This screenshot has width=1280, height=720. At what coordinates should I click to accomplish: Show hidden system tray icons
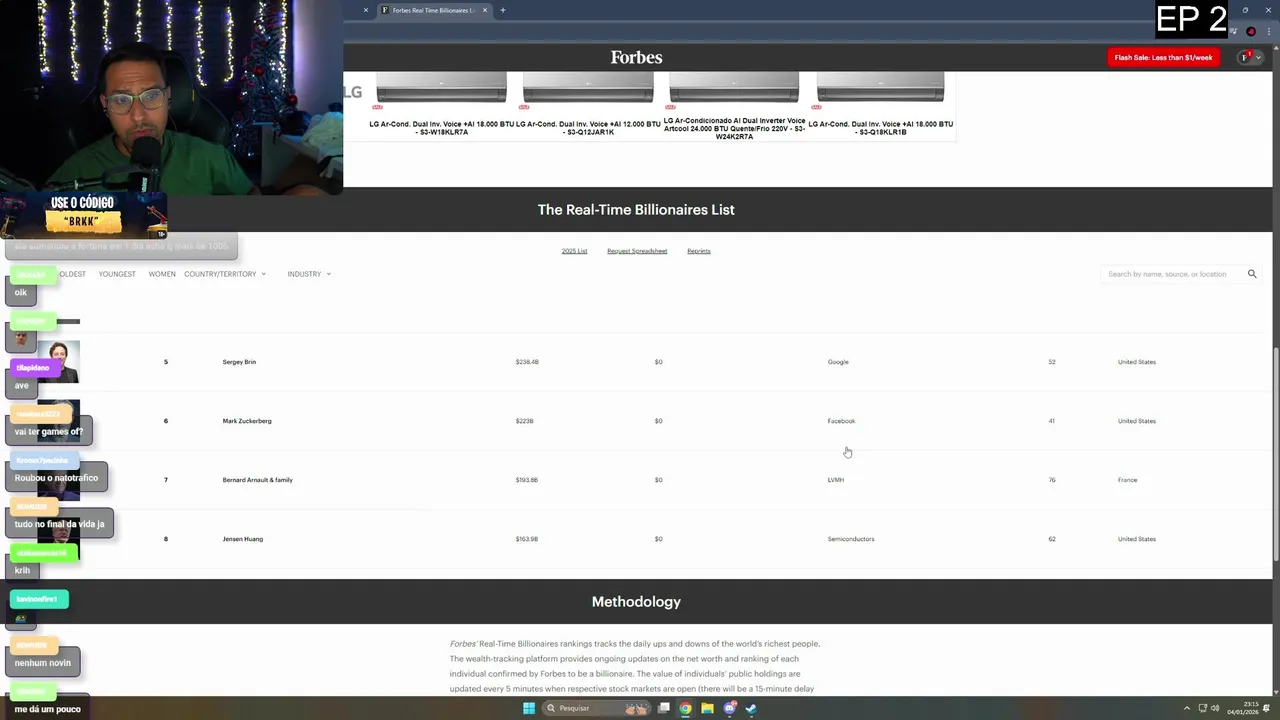point(1187,708)
